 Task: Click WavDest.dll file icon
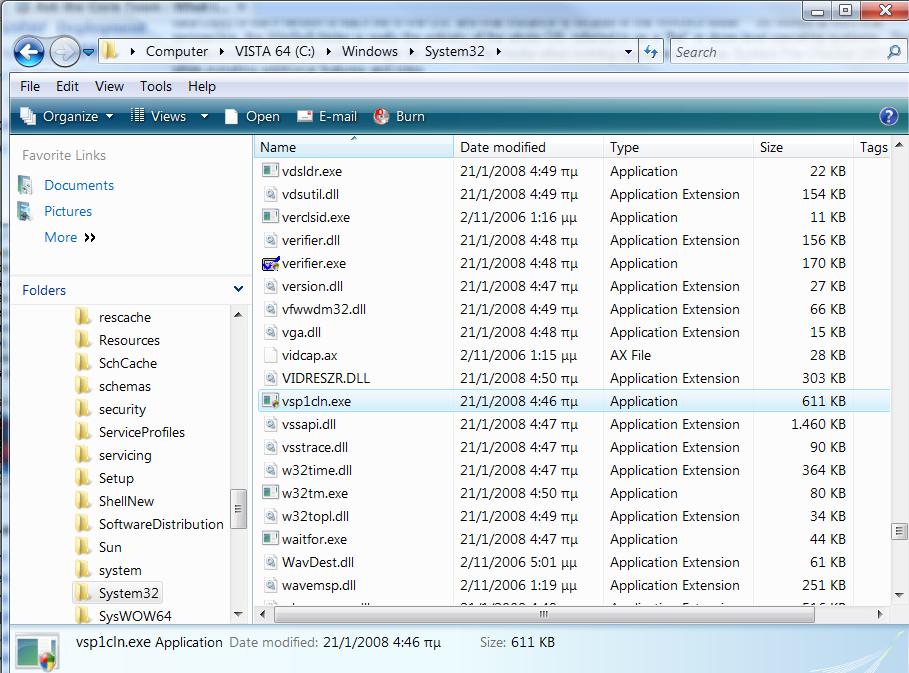pyautogui.click(x=270, y=562)
